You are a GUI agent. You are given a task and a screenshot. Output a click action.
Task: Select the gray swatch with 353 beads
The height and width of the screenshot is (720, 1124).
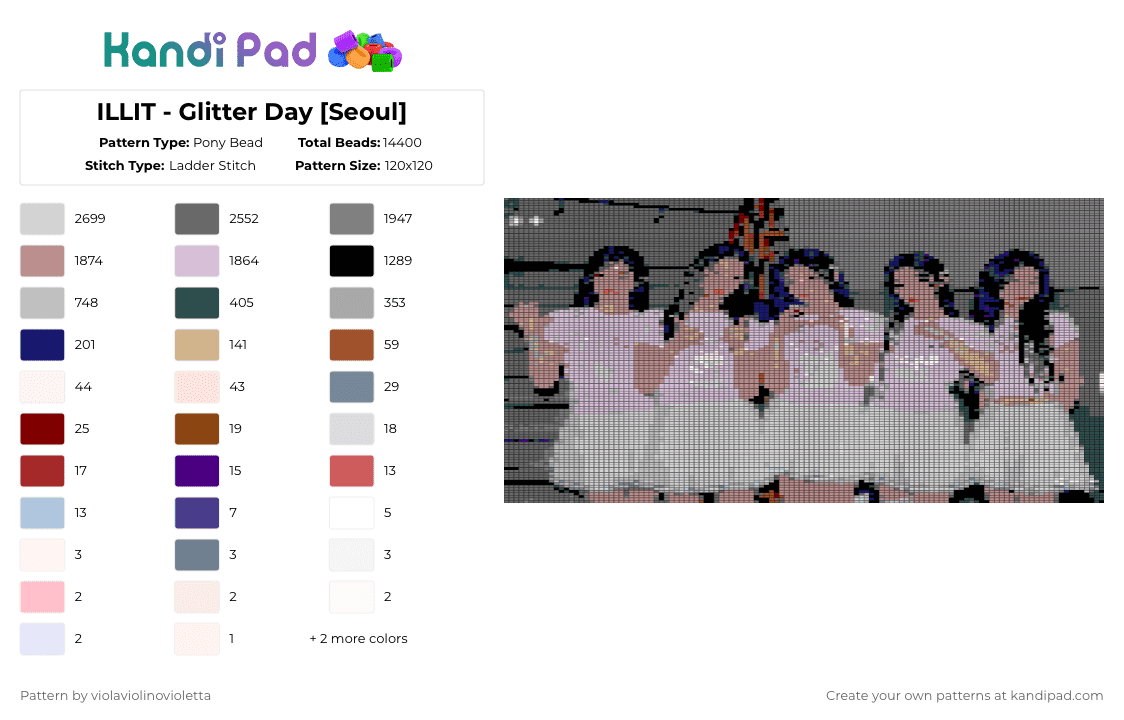[352, 303]
